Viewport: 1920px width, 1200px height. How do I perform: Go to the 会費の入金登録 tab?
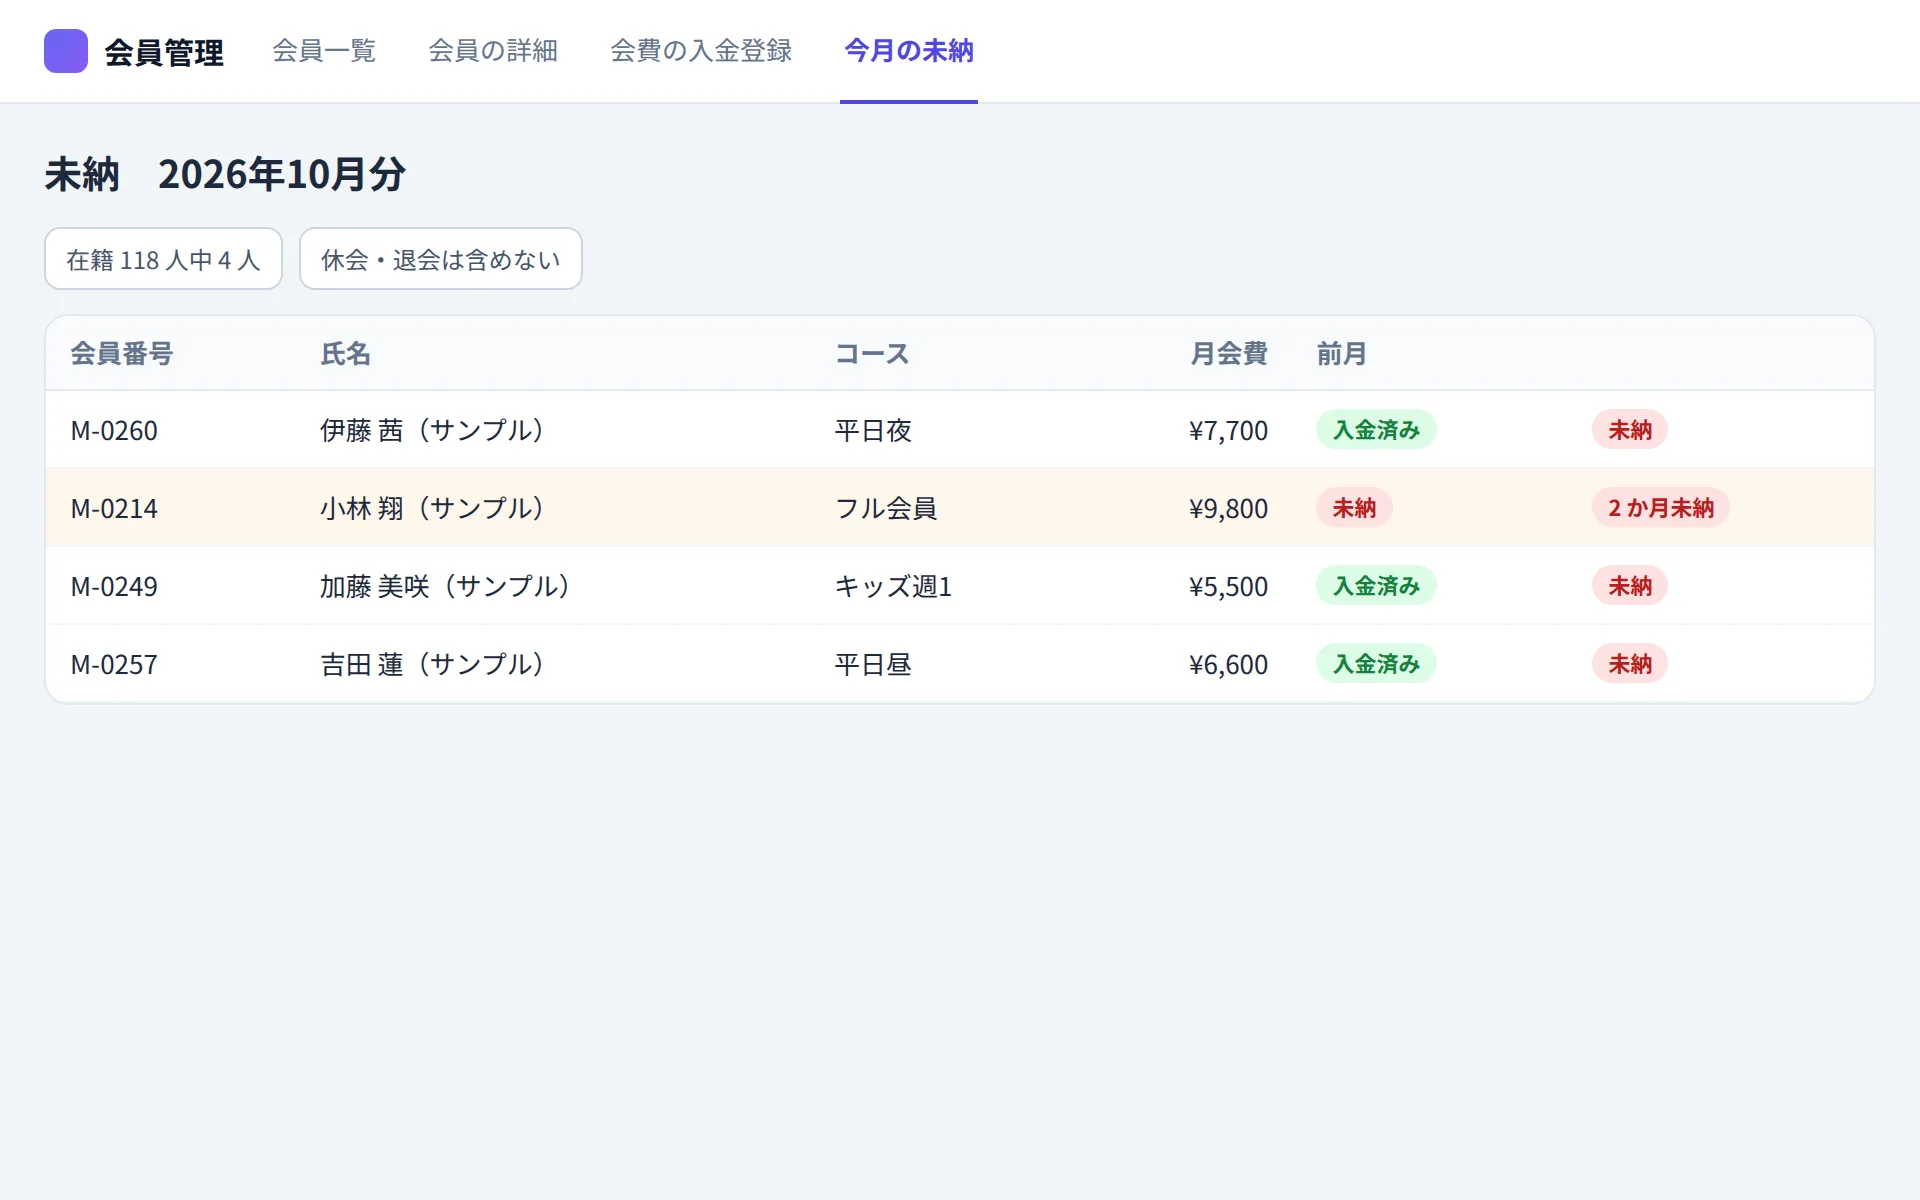701,51
